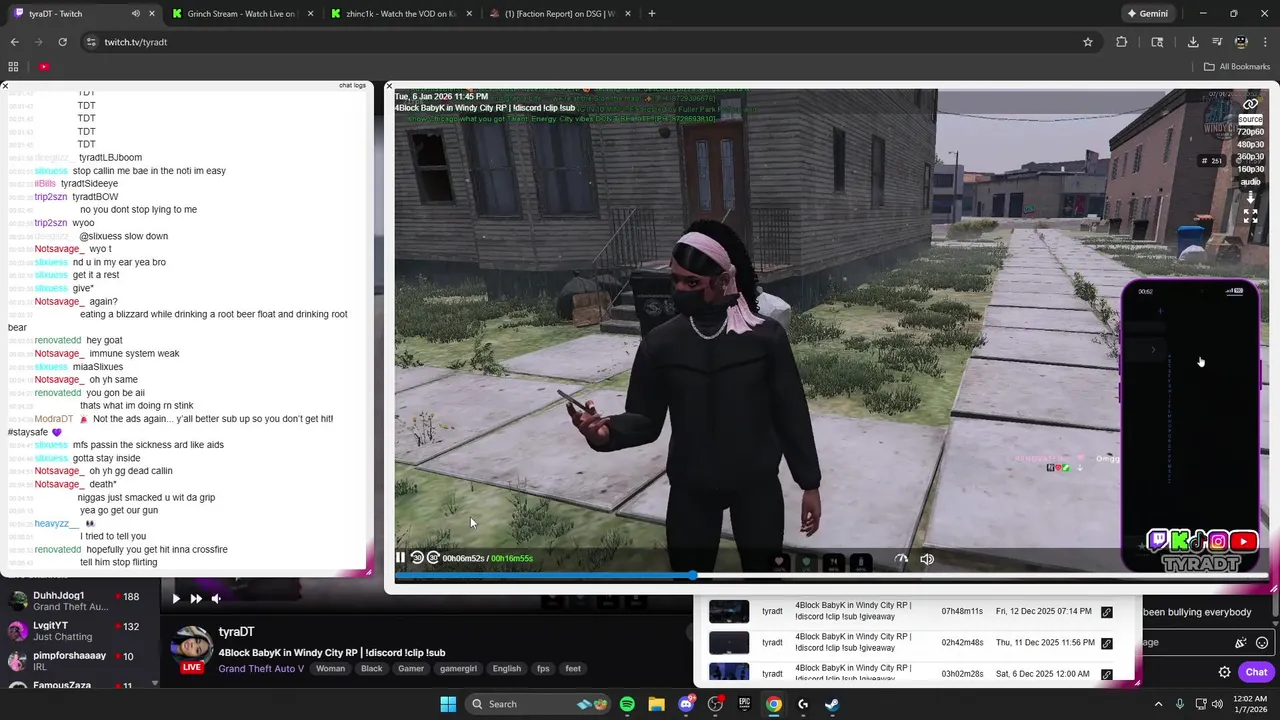
Task: Skip forward on underlying Twitch player
Action: 196,598
